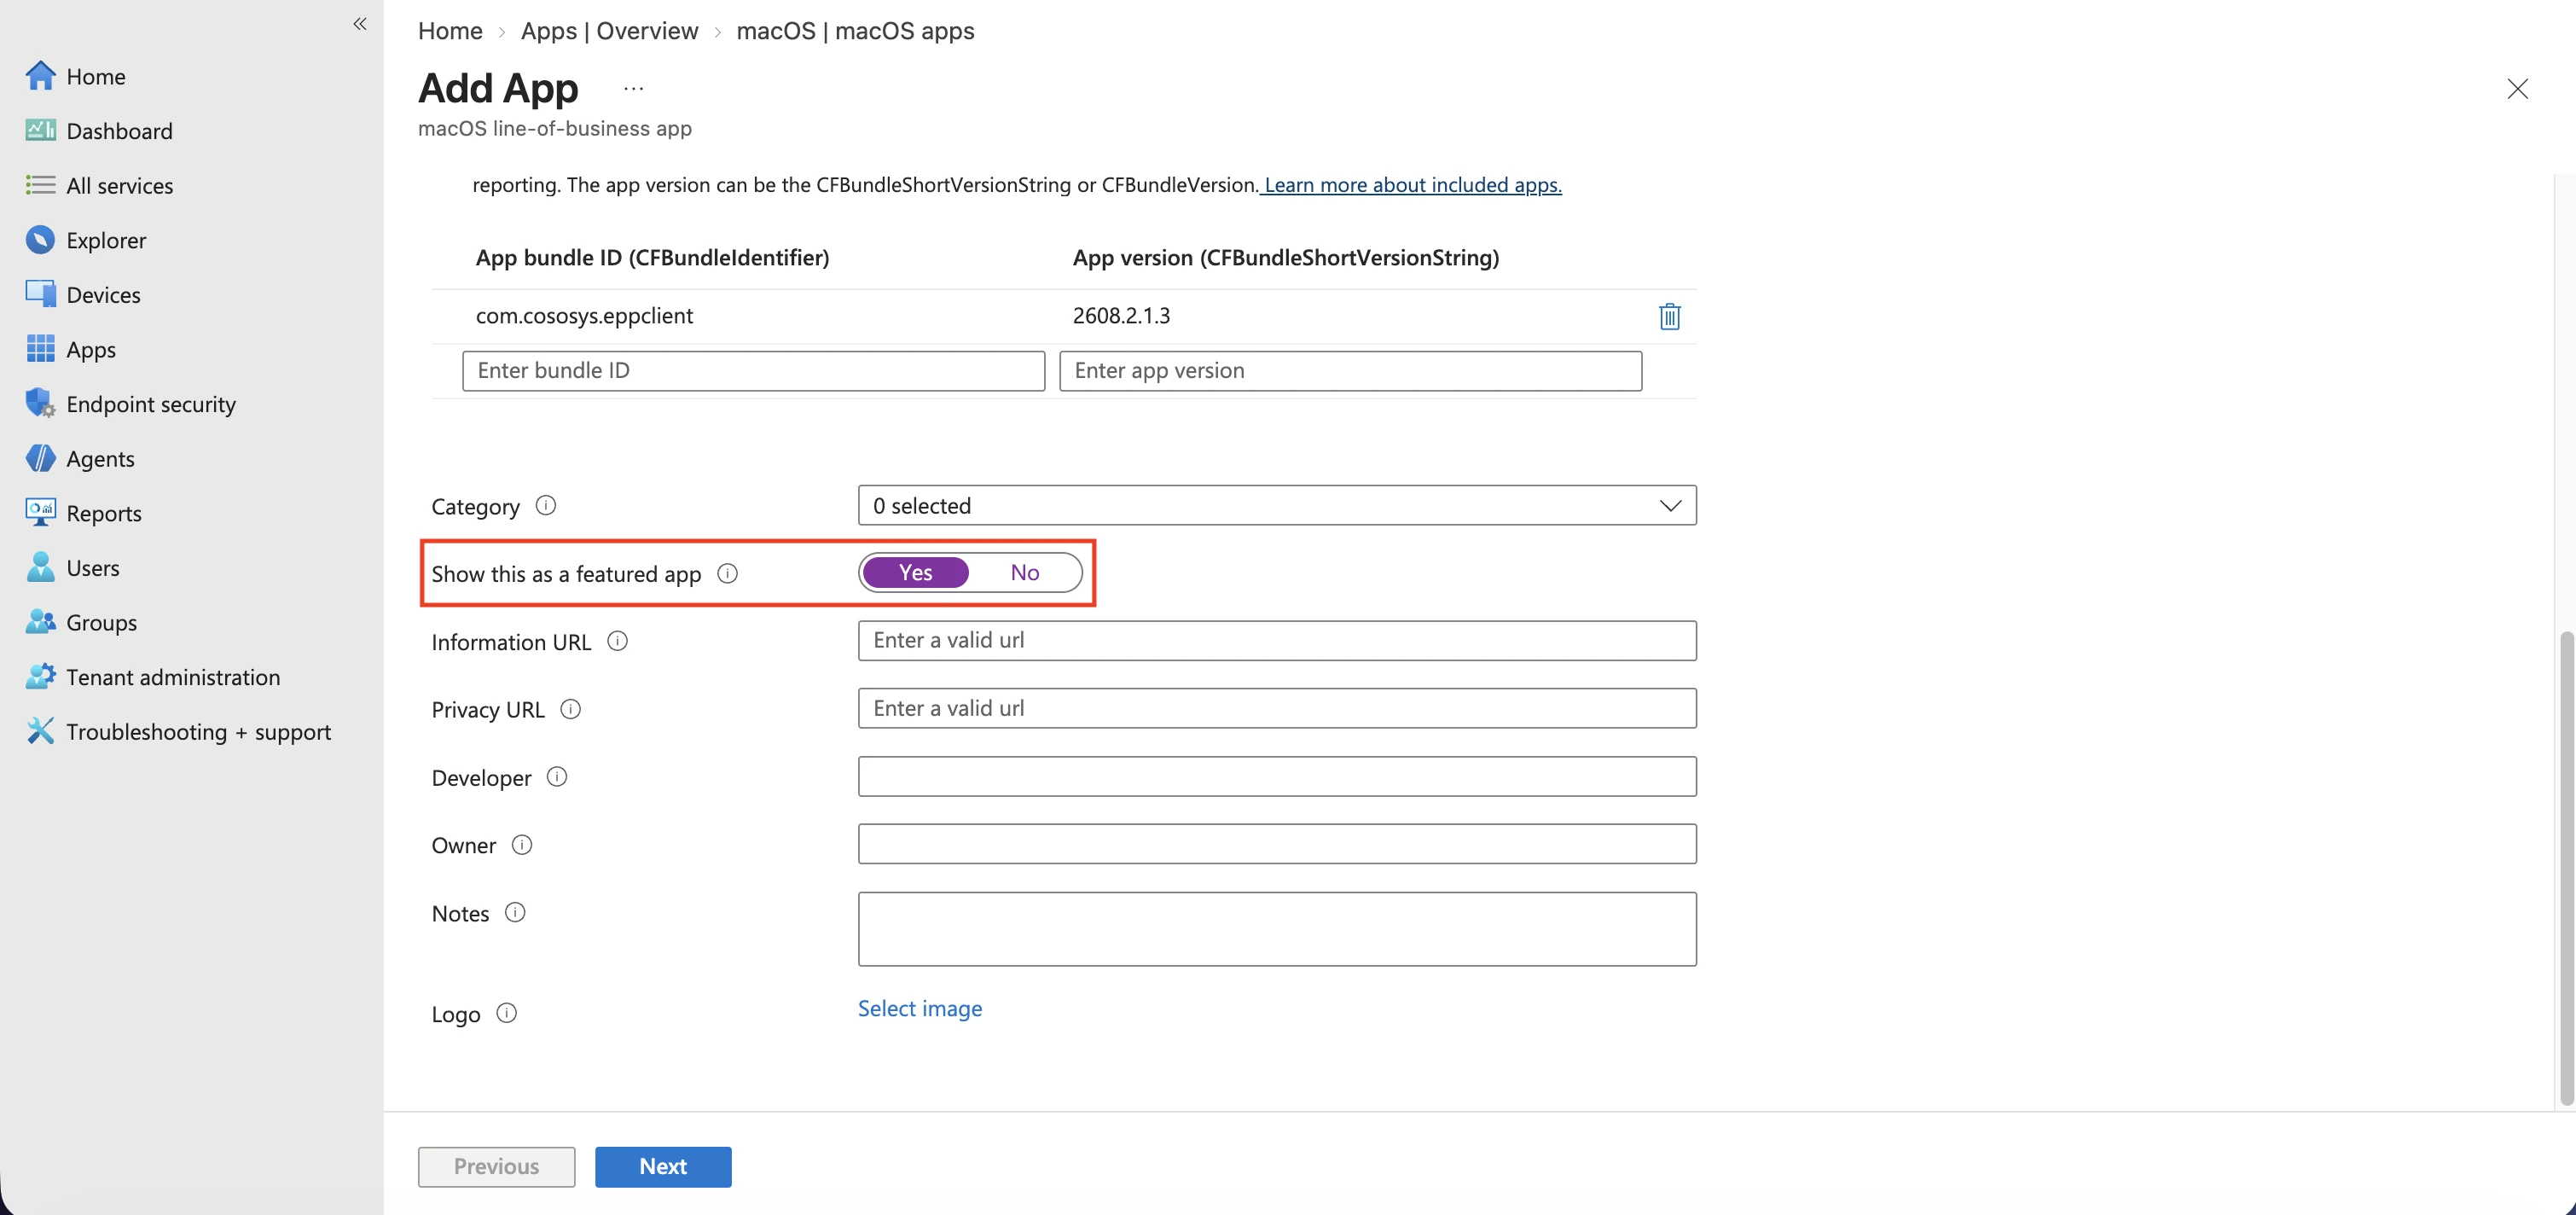Show info tooltip for Logo
The image size is (2576, 1215).
click(x=507, y=1013)
